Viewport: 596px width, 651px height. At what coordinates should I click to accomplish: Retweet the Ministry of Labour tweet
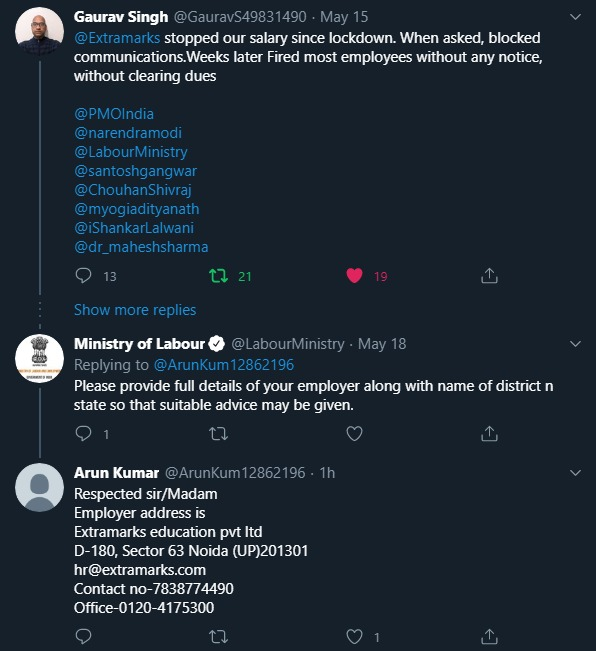click(x=218, y=434)
